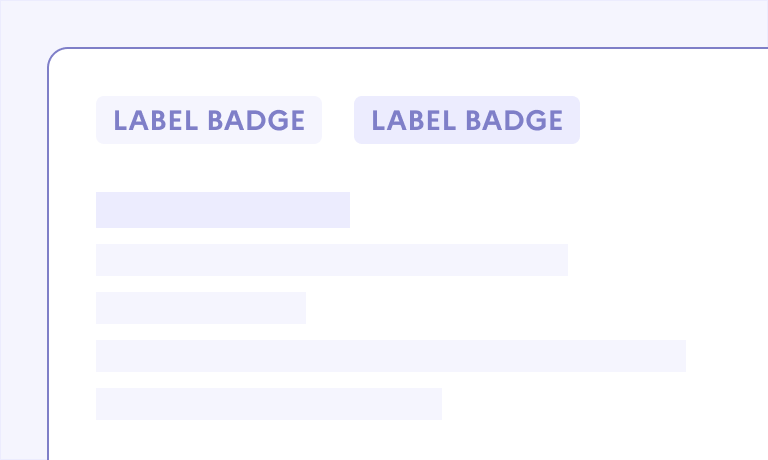Click the card's top border line
768x460 pixels.
400,48
